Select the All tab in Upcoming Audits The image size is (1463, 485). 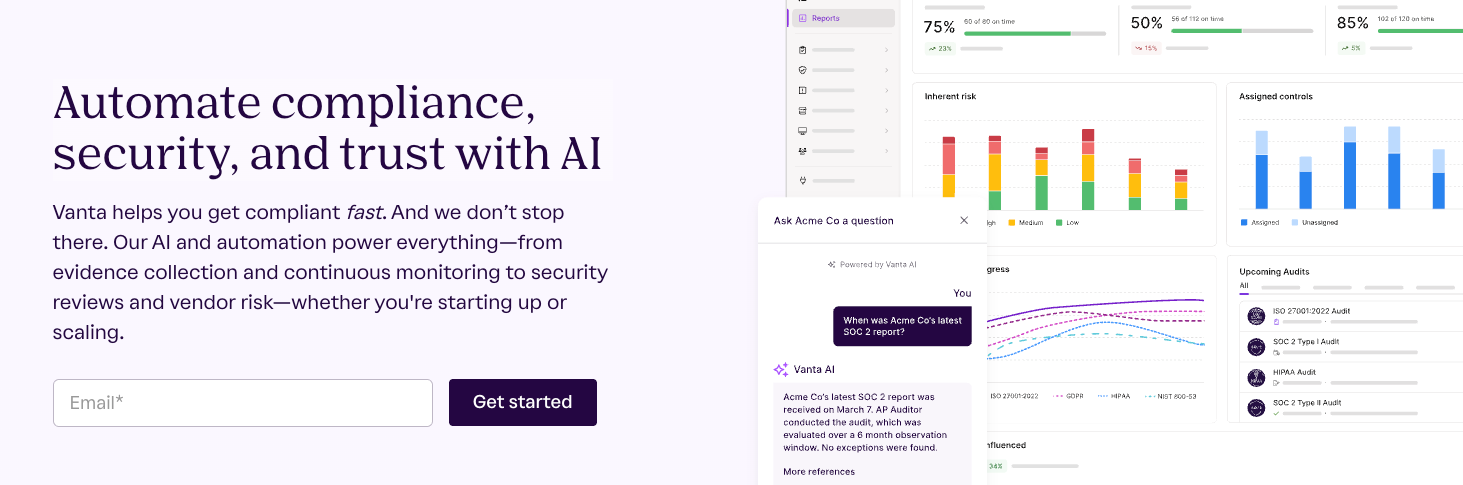coord(1244,286)
